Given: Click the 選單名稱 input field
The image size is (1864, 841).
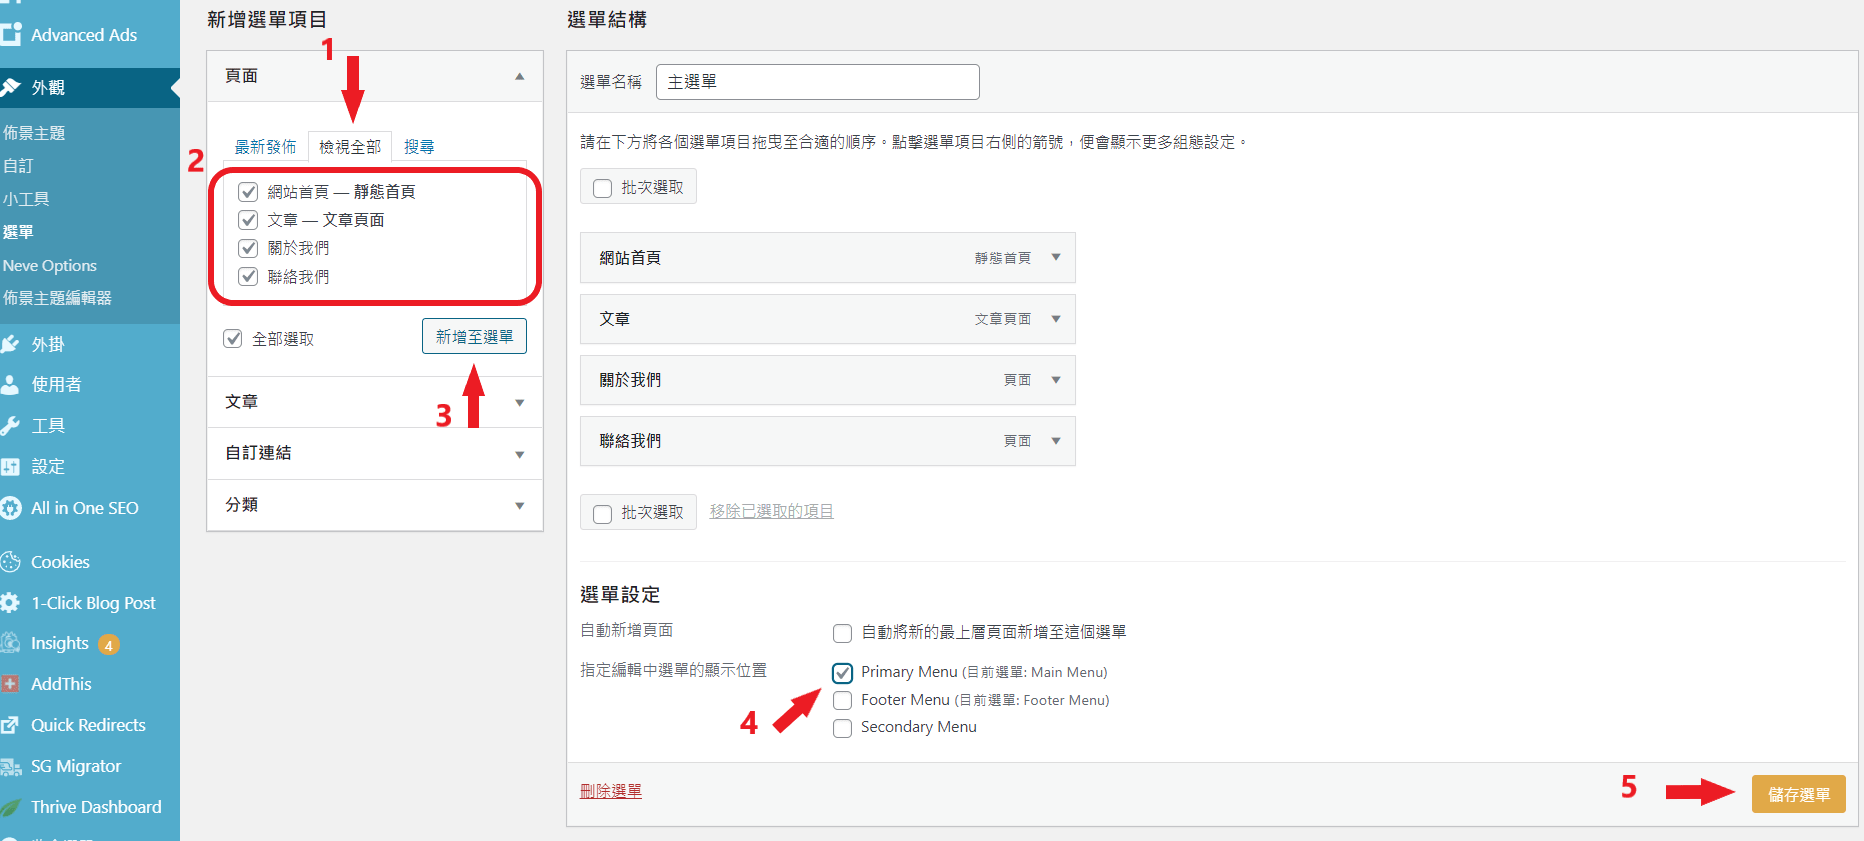Looking at the screenshot, I should pos(817,82).
